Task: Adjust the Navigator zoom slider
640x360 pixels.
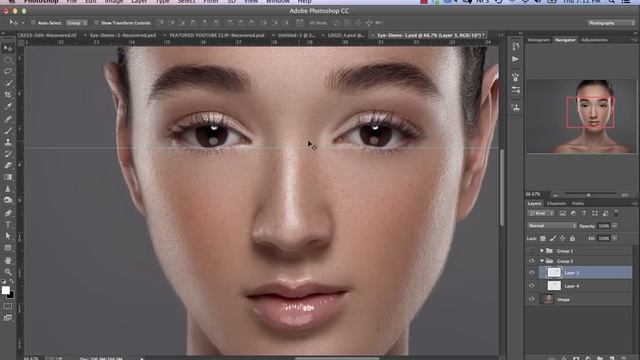Action: coord(589,195)
